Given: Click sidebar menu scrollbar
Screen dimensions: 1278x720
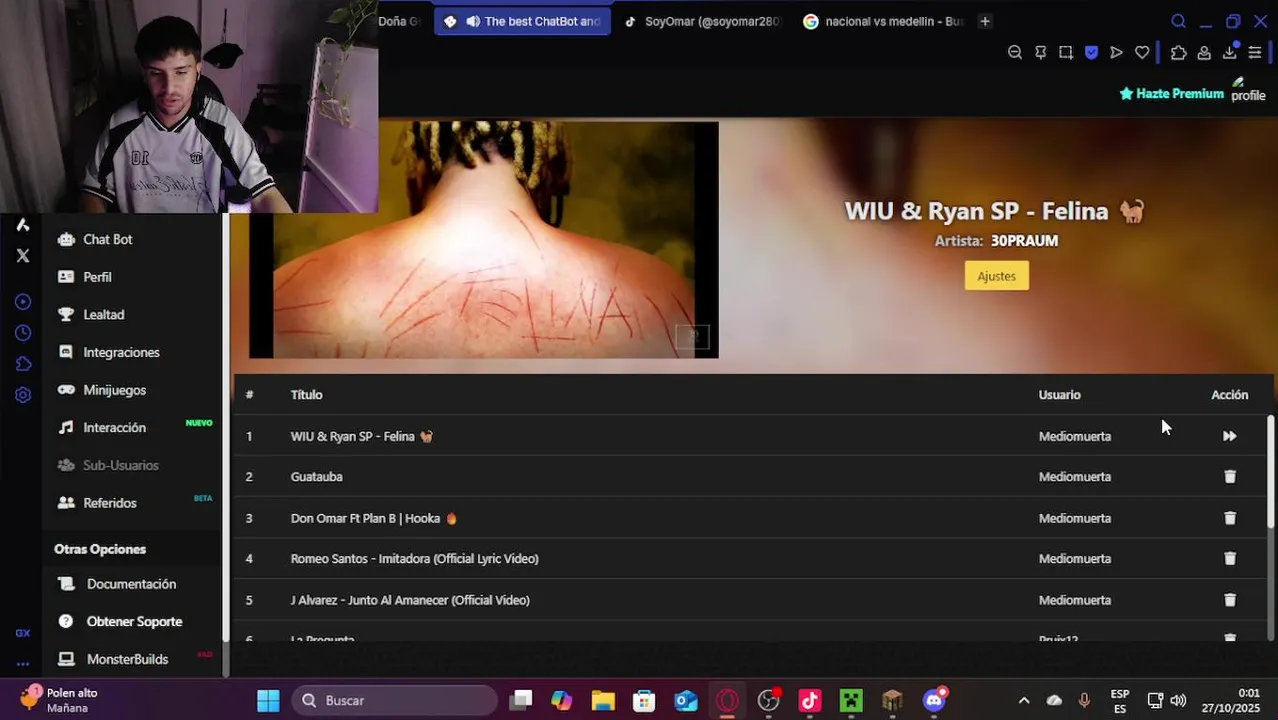Looking at the screenshot, I should tap(225, 428).
